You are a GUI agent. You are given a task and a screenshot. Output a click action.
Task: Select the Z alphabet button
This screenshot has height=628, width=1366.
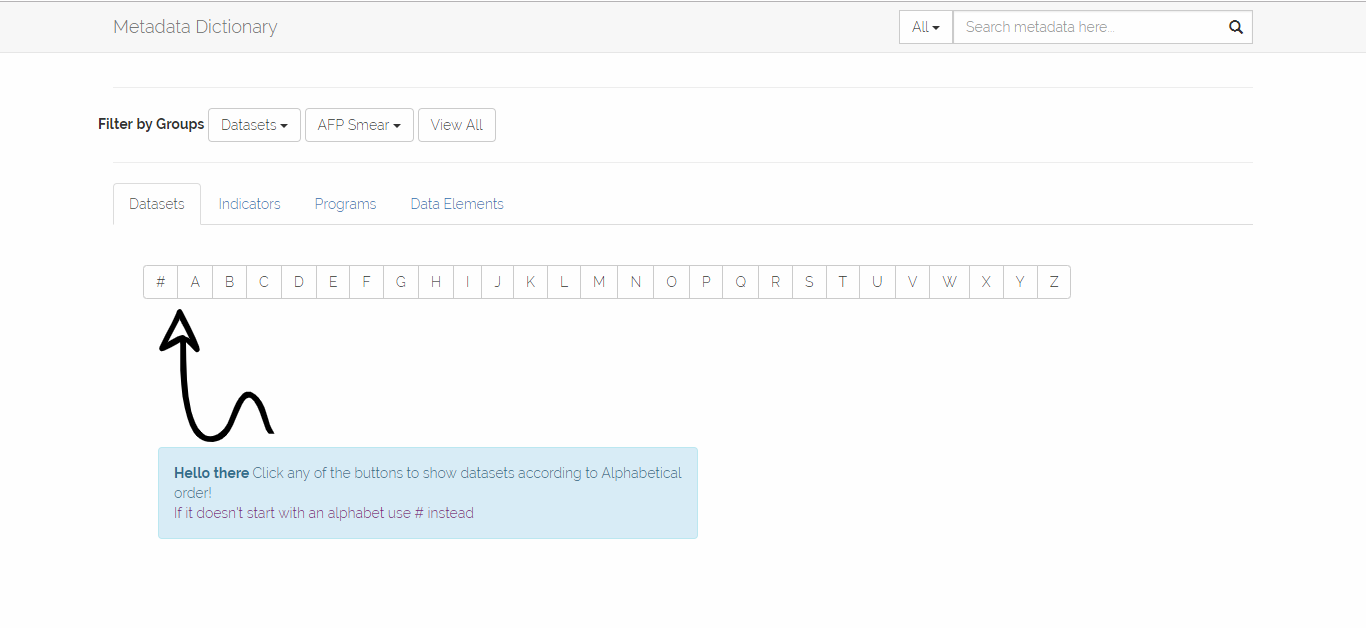(1054, 282)
